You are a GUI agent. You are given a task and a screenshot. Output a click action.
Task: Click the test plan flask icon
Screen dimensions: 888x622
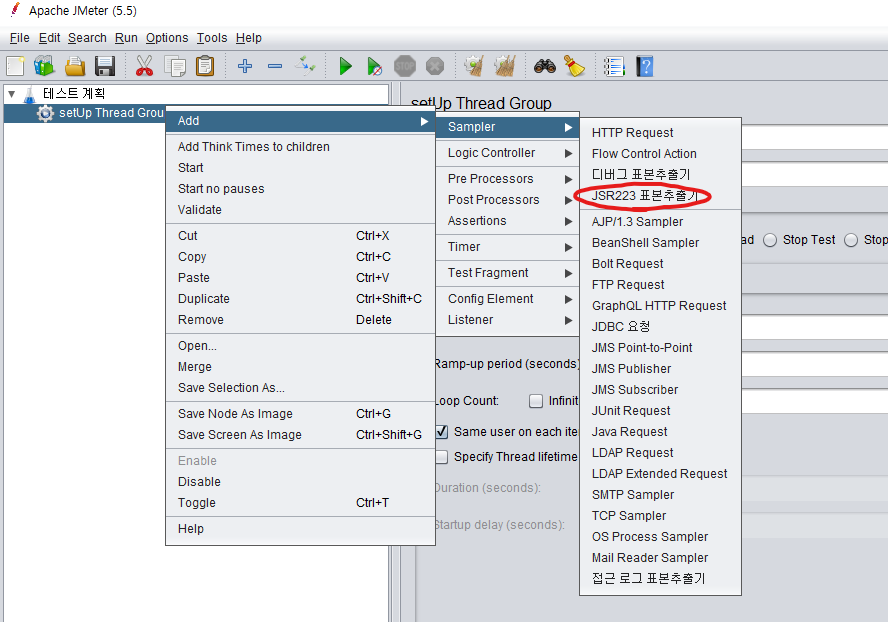coord(29,94)
